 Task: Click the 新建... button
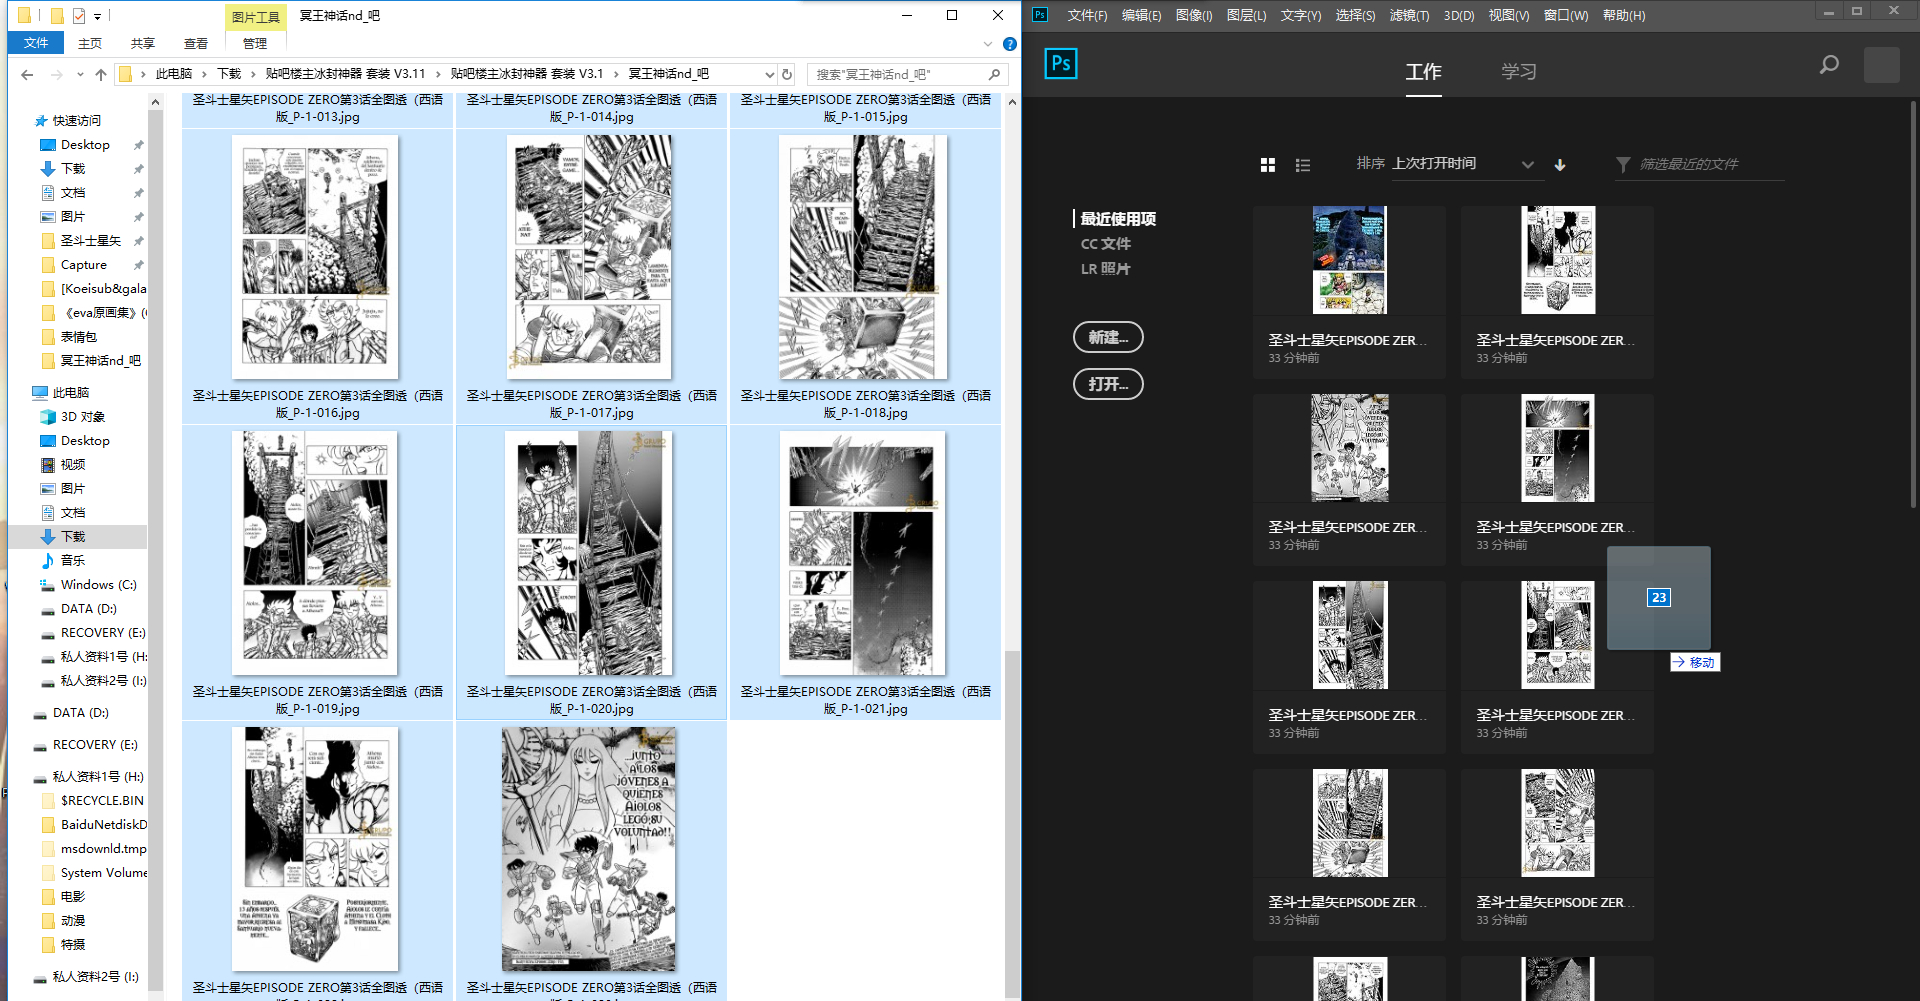coord(1108,337)
